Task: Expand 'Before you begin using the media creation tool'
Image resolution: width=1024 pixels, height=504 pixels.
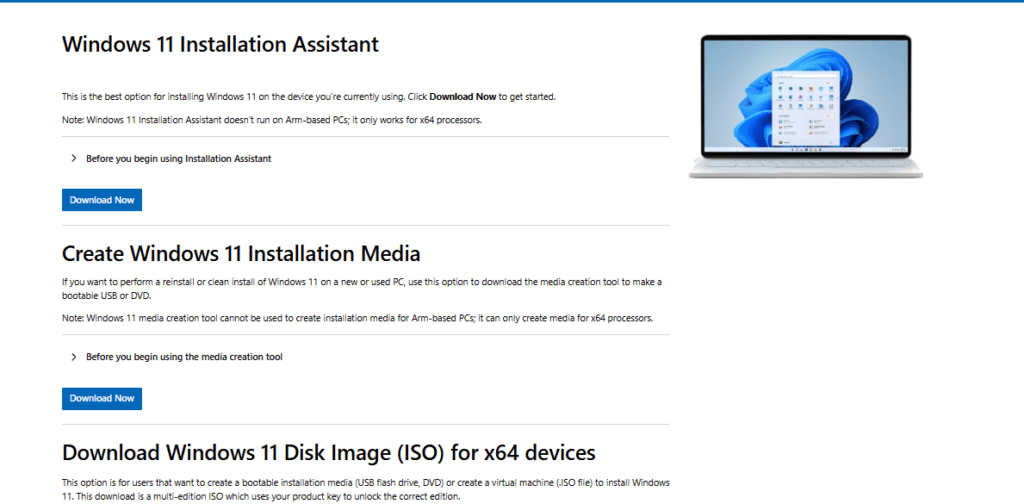Action: [x=184, y=357]
